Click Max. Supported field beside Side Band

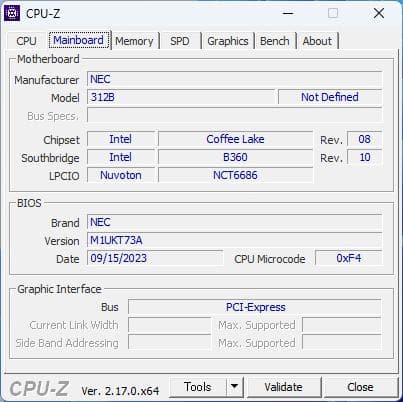tap(342, 343)
